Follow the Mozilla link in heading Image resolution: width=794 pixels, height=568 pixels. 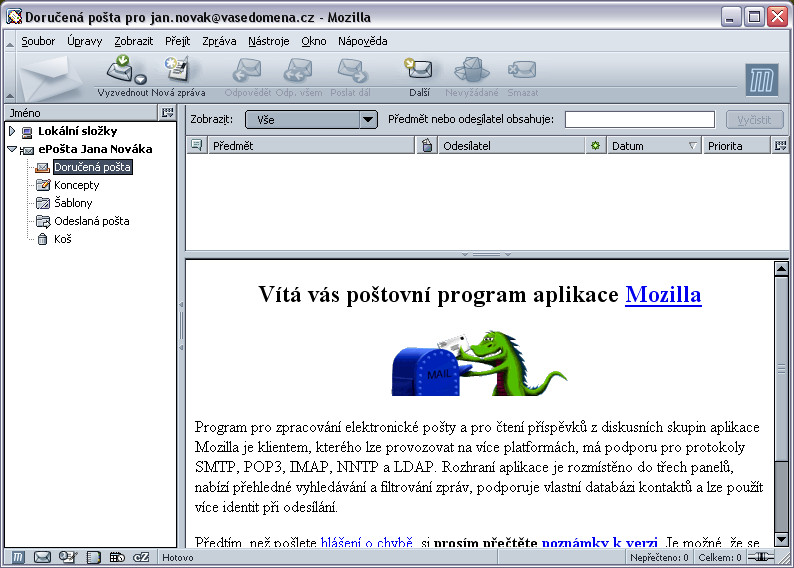(x=663, y=294)
